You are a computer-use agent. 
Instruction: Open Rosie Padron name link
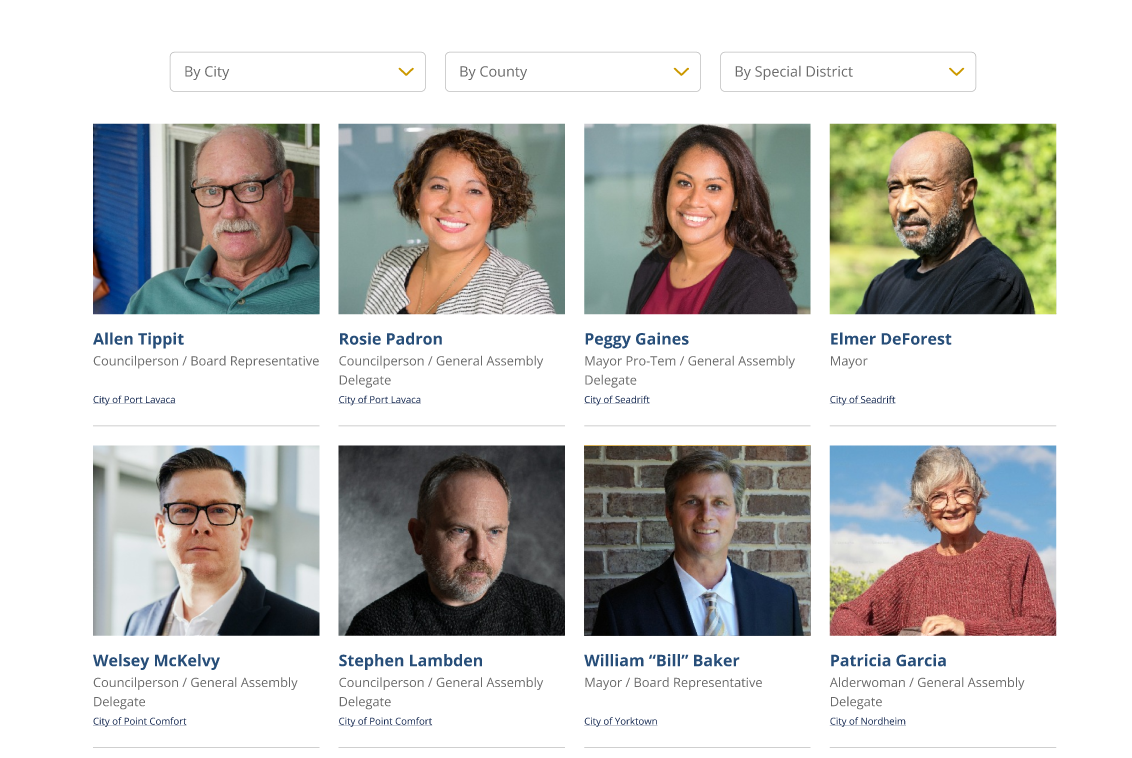pyautogui.click(x=391, y=339)
